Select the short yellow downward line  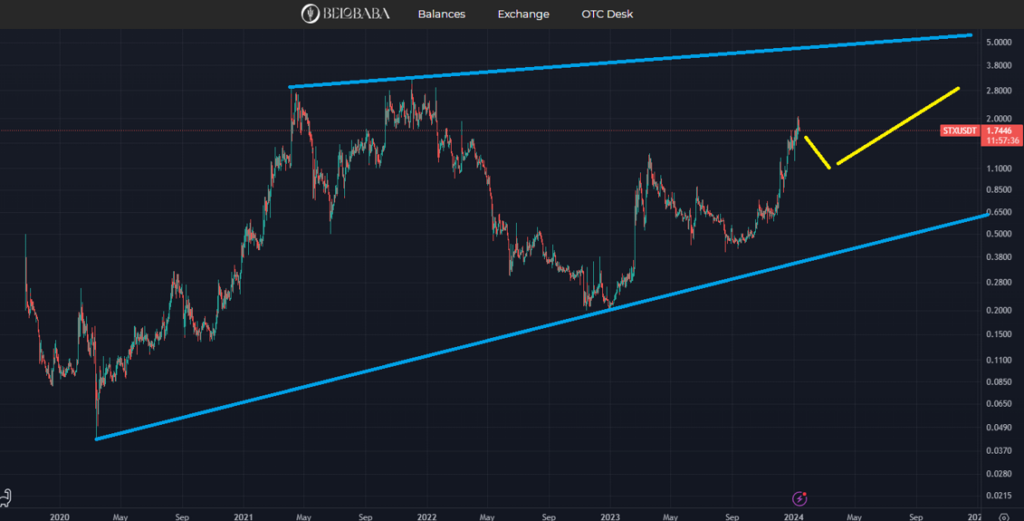pos(817,152)
